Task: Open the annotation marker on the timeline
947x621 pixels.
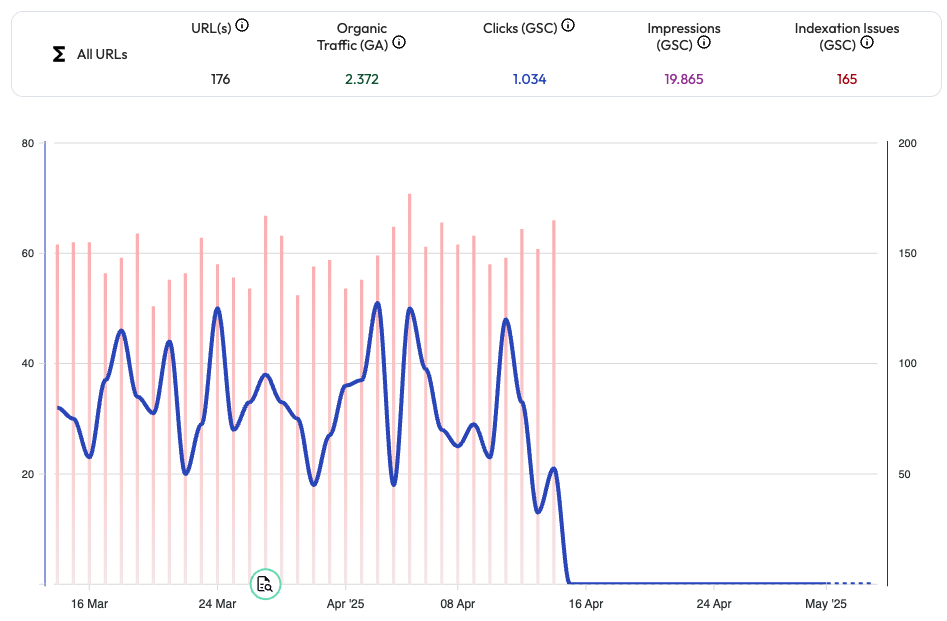Action: [265, 584]
